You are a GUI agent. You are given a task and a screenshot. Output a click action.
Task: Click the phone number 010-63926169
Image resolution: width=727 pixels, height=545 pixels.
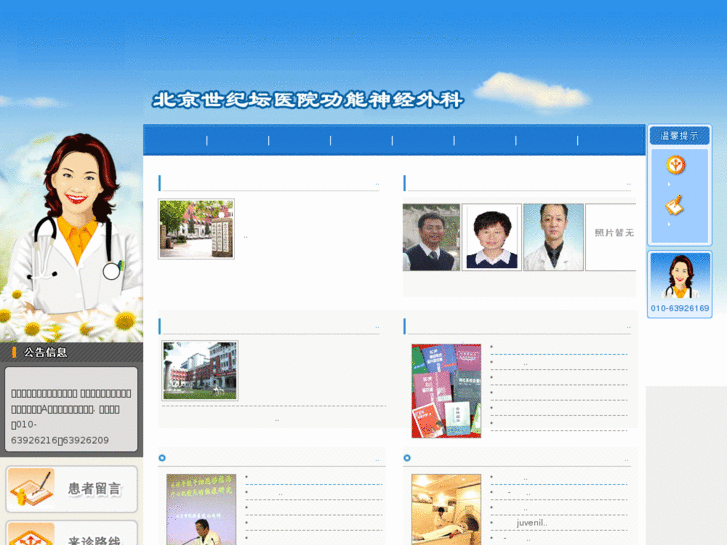coord(680,308)
